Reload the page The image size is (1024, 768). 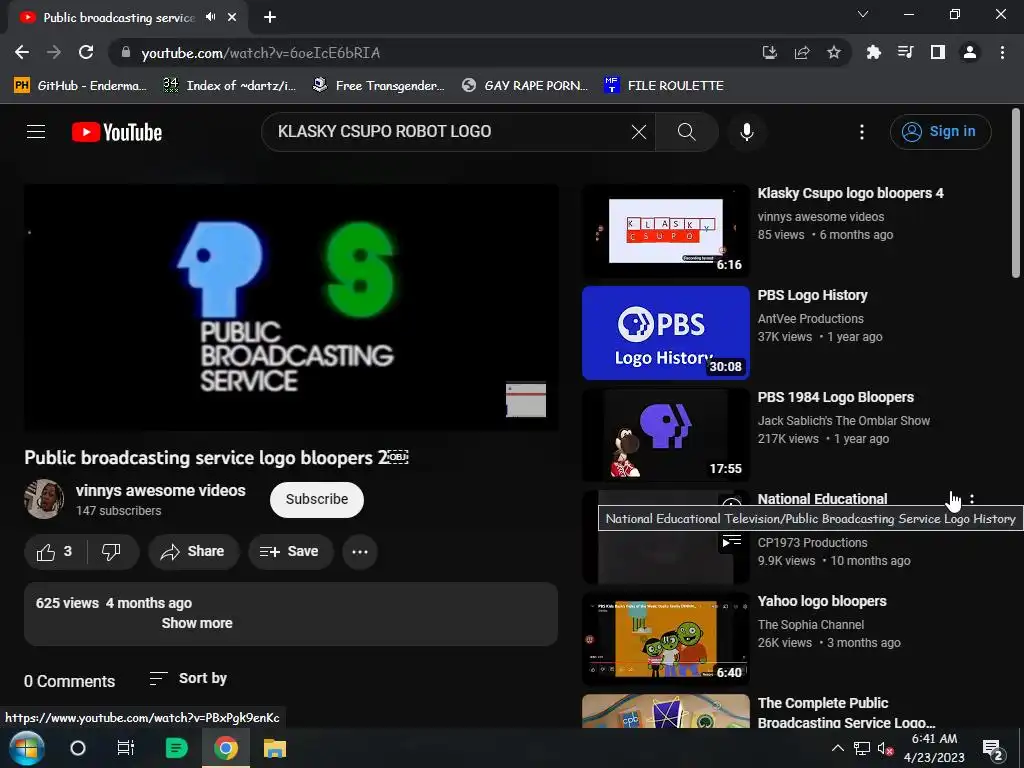pyautogui.click(x=86, y=52)
